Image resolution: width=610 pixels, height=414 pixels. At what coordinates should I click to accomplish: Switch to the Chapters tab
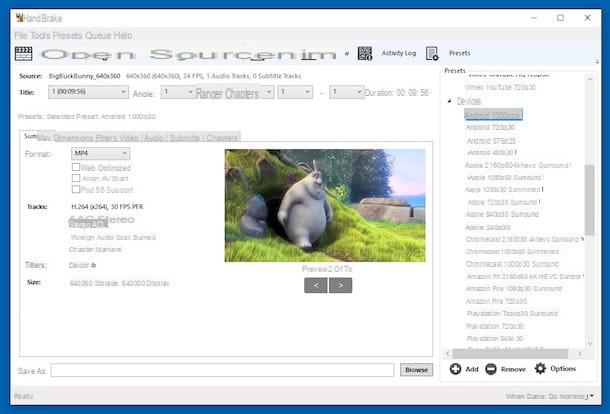point(222,138)
